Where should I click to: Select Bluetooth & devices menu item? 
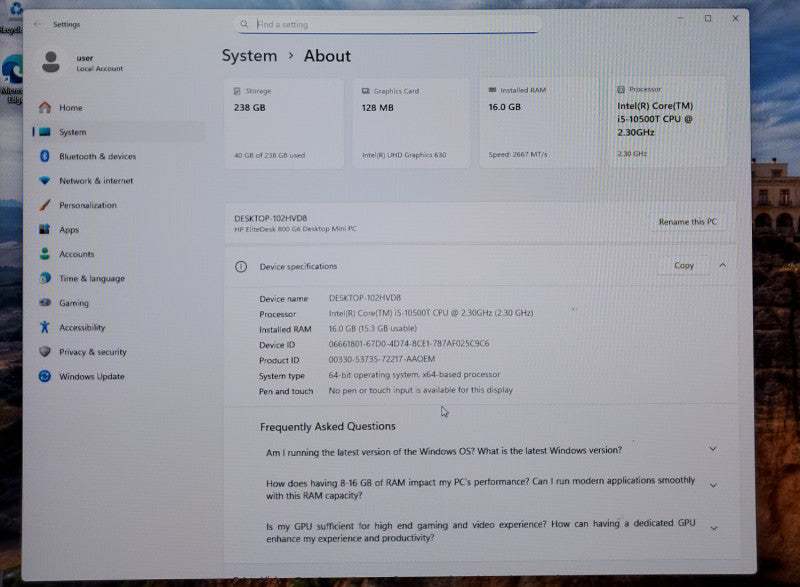click(x=118, y=156)
